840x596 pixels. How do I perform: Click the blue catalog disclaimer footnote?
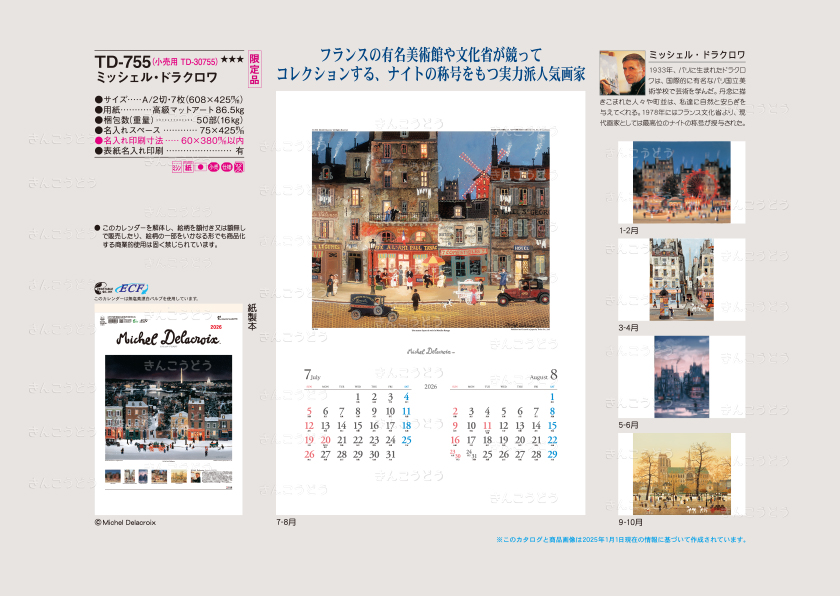621,540
